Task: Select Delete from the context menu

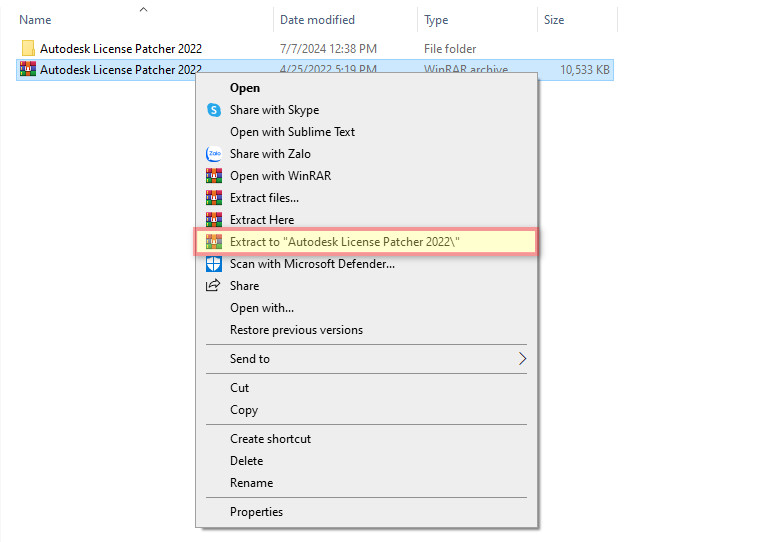Action: (x=246, y=461)
